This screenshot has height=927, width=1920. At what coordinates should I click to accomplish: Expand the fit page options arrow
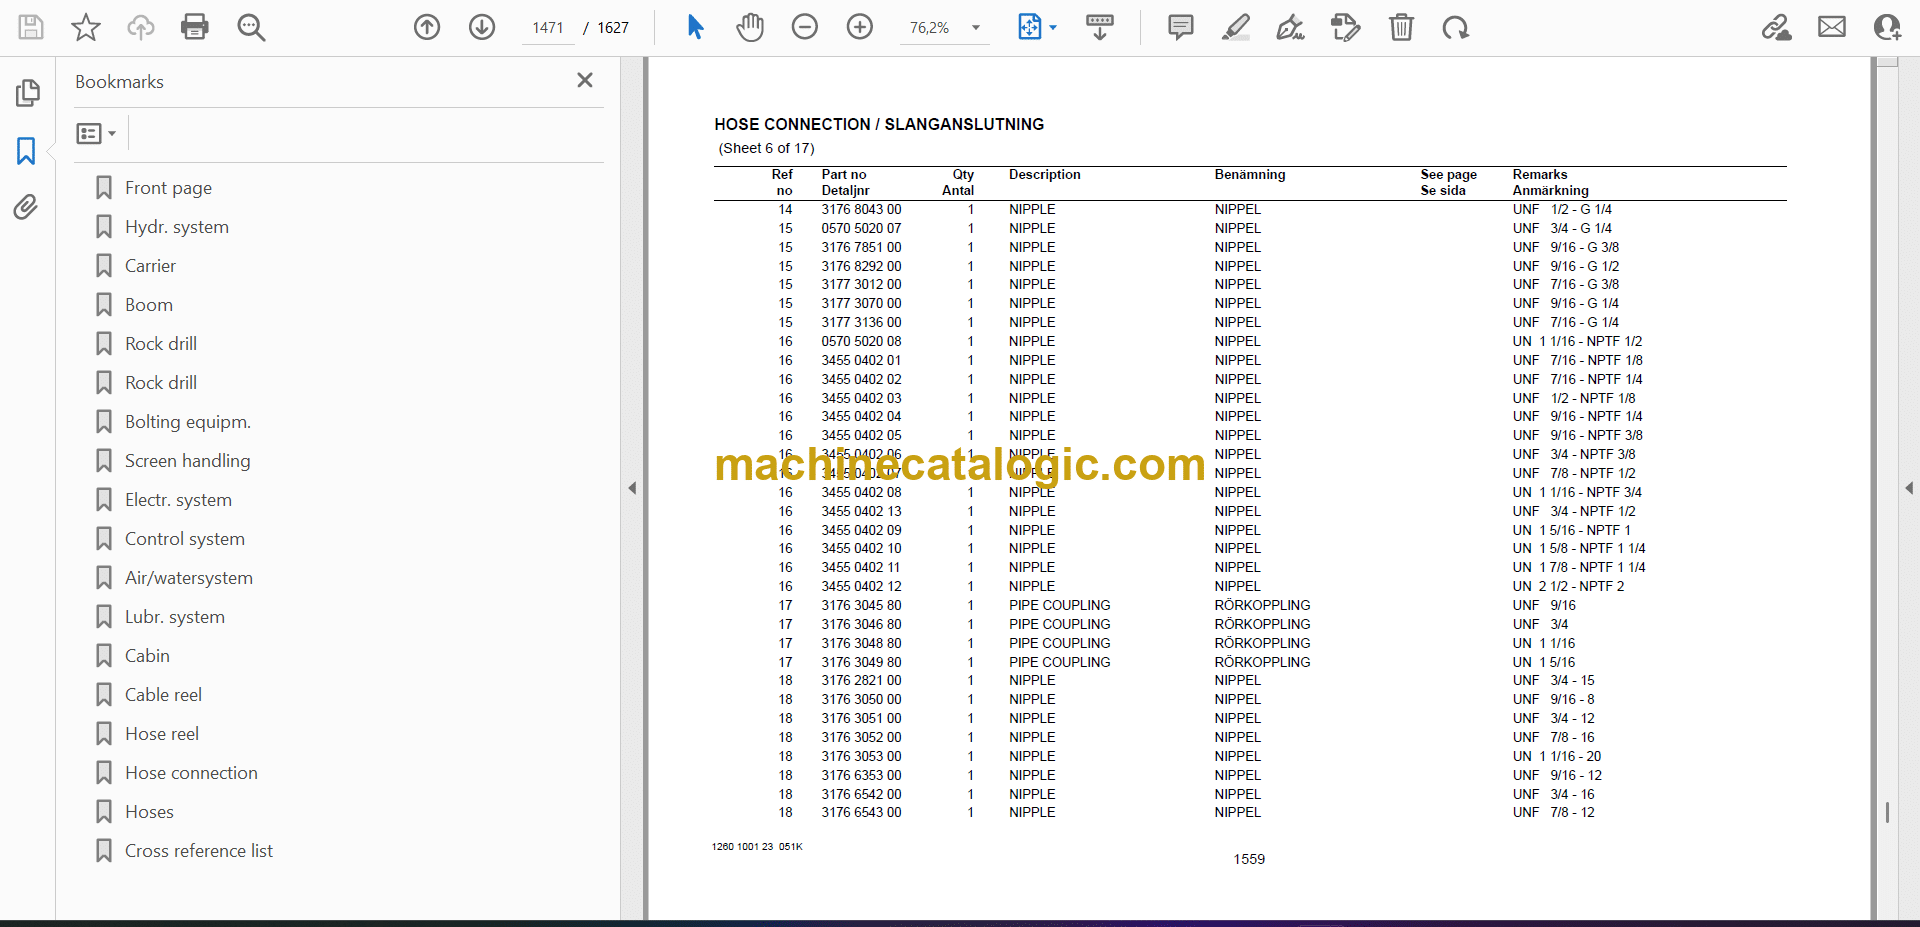coord(1053,28)
